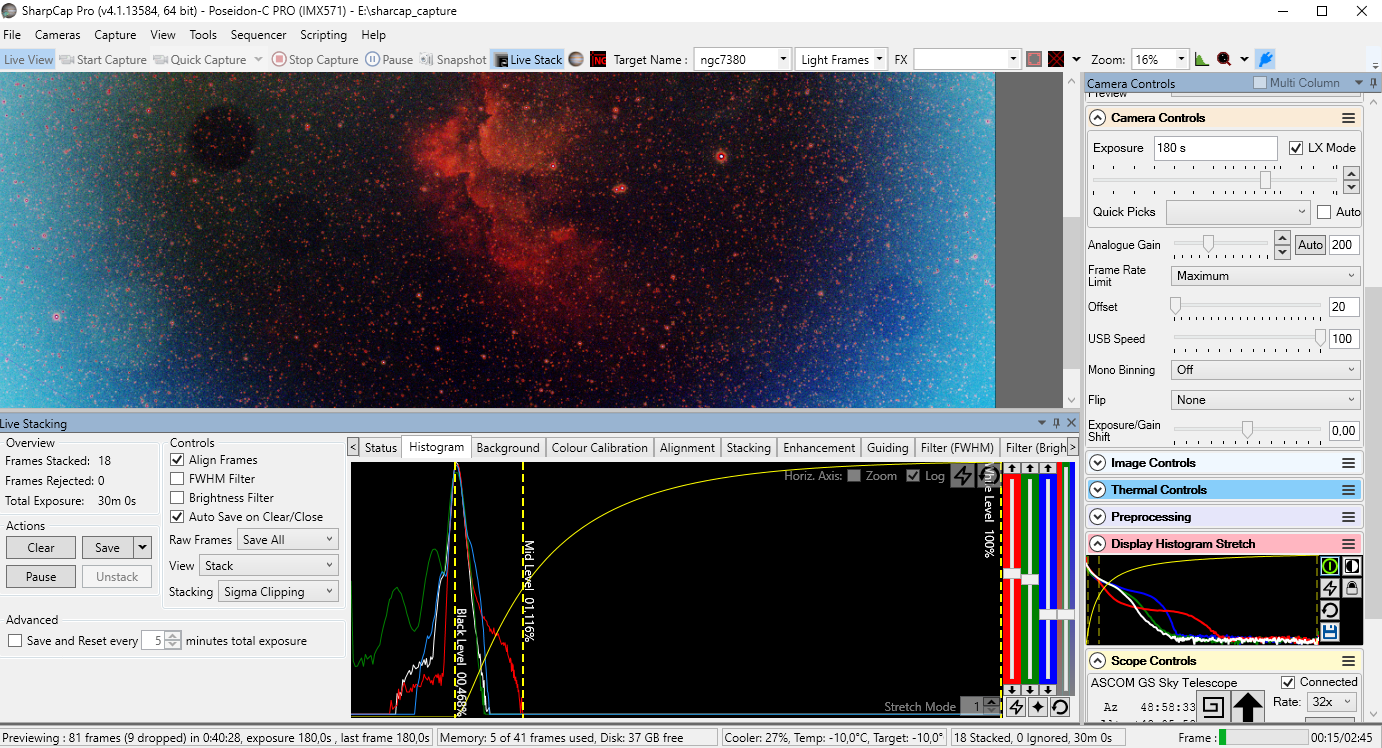The image size is (1382, 748).
Task: Expand the Thermal Controls section
Action: [x=1098, y=490]
